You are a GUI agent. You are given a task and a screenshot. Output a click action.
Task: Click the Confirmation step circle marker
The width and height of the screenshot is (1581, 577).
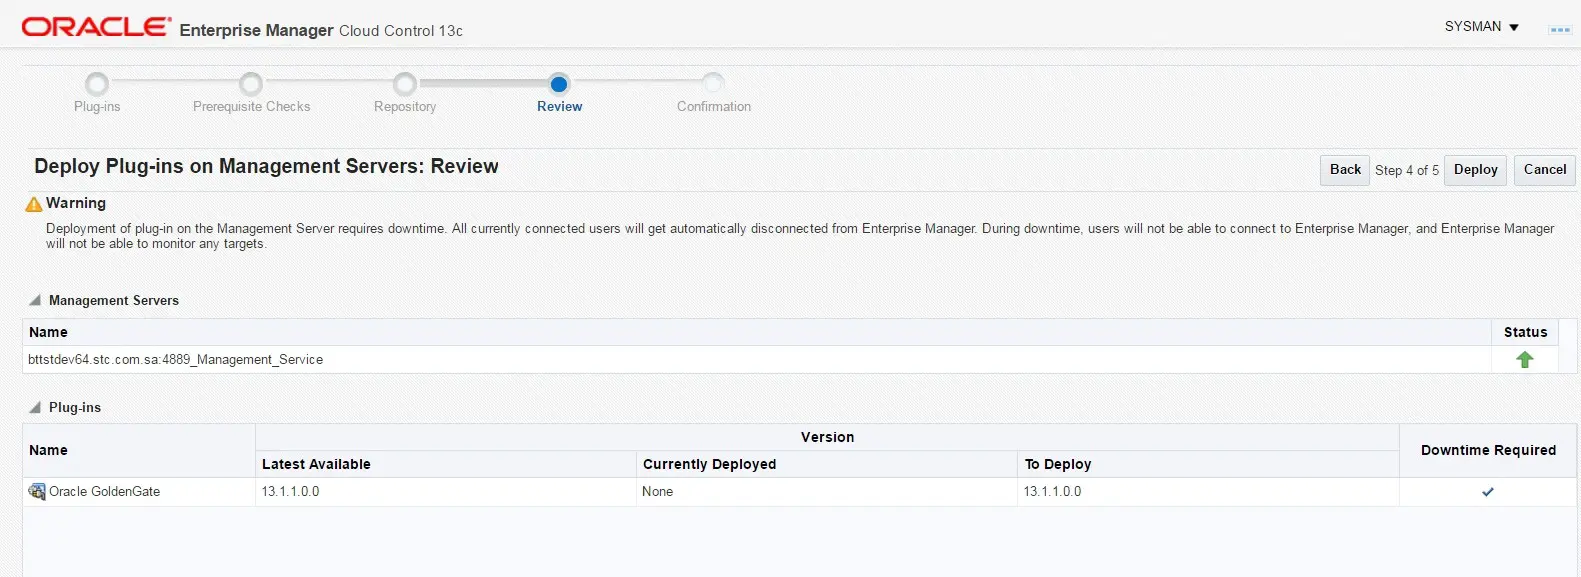[x=713, y=83]
